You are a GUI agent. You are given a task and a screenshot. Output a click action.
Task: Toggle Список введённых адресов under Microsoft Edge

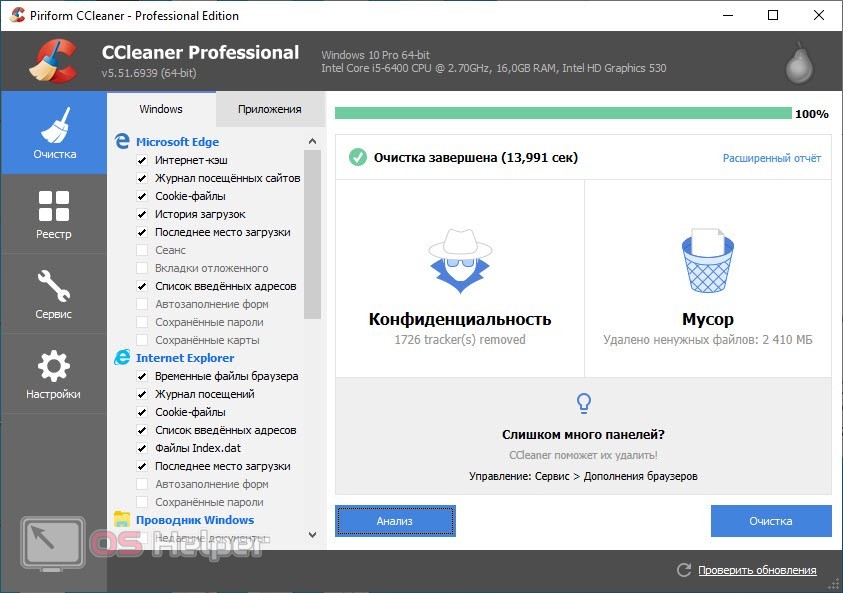click(142, 286)
